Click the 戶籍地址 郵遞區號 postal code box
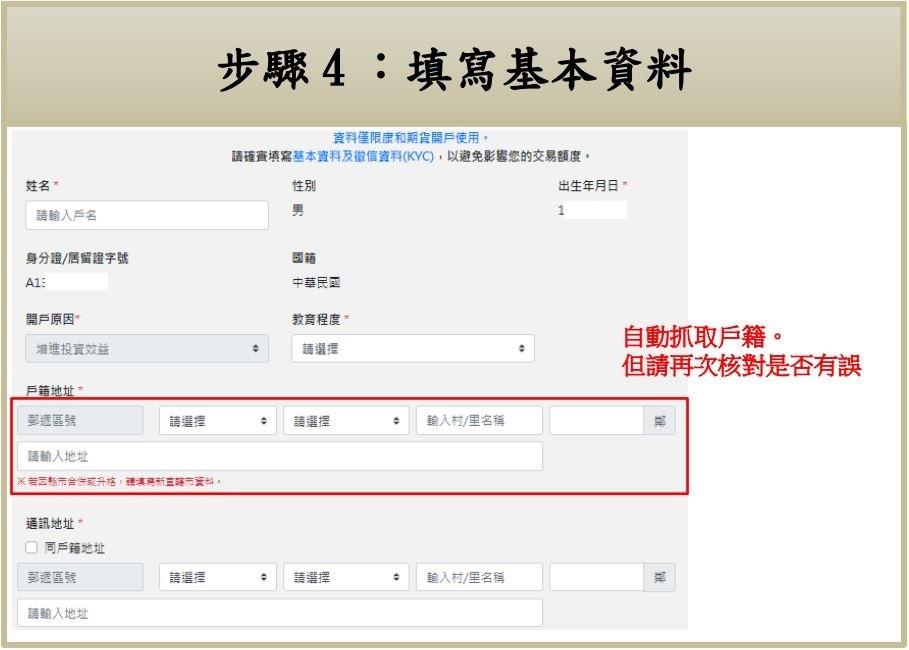Screen dimensions: 909x650 [x=80, y=421]
